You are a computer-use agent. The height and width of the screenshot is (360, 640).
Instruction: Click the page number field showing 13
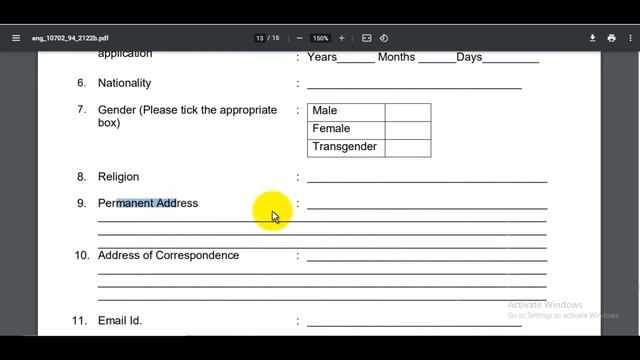[x=260, y=38]
